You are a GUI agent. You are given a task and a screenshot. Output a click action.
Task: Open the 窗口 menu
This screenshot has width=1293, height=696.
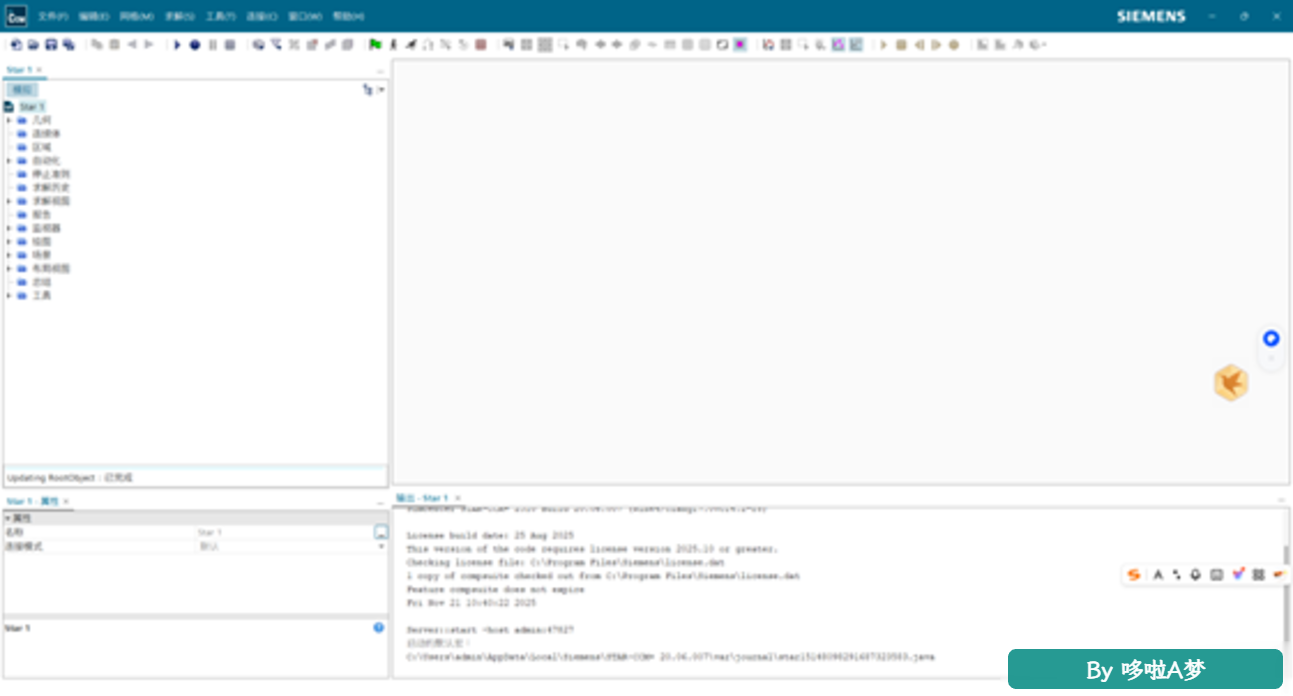point(305,17)
